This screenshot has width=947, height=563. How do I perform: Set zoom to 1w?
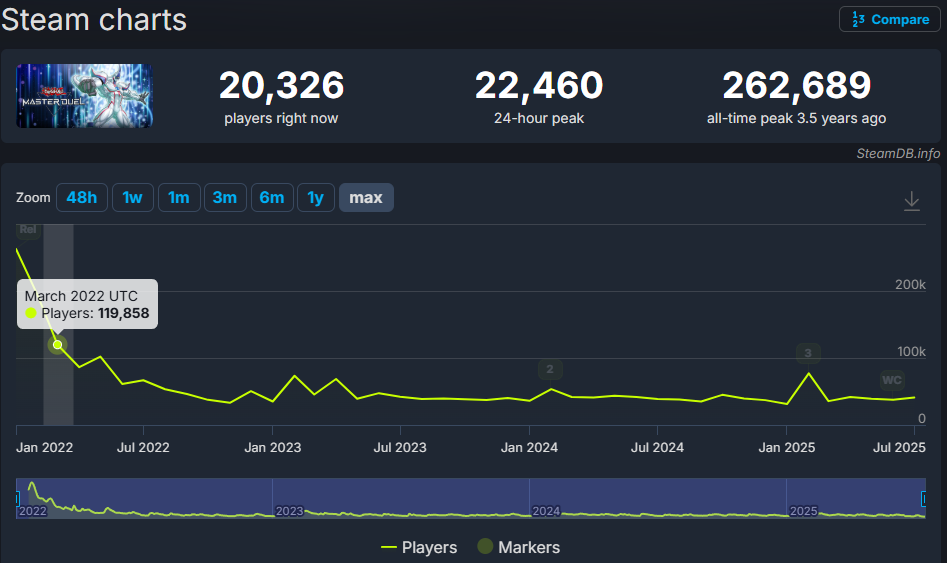click(132, 198)
